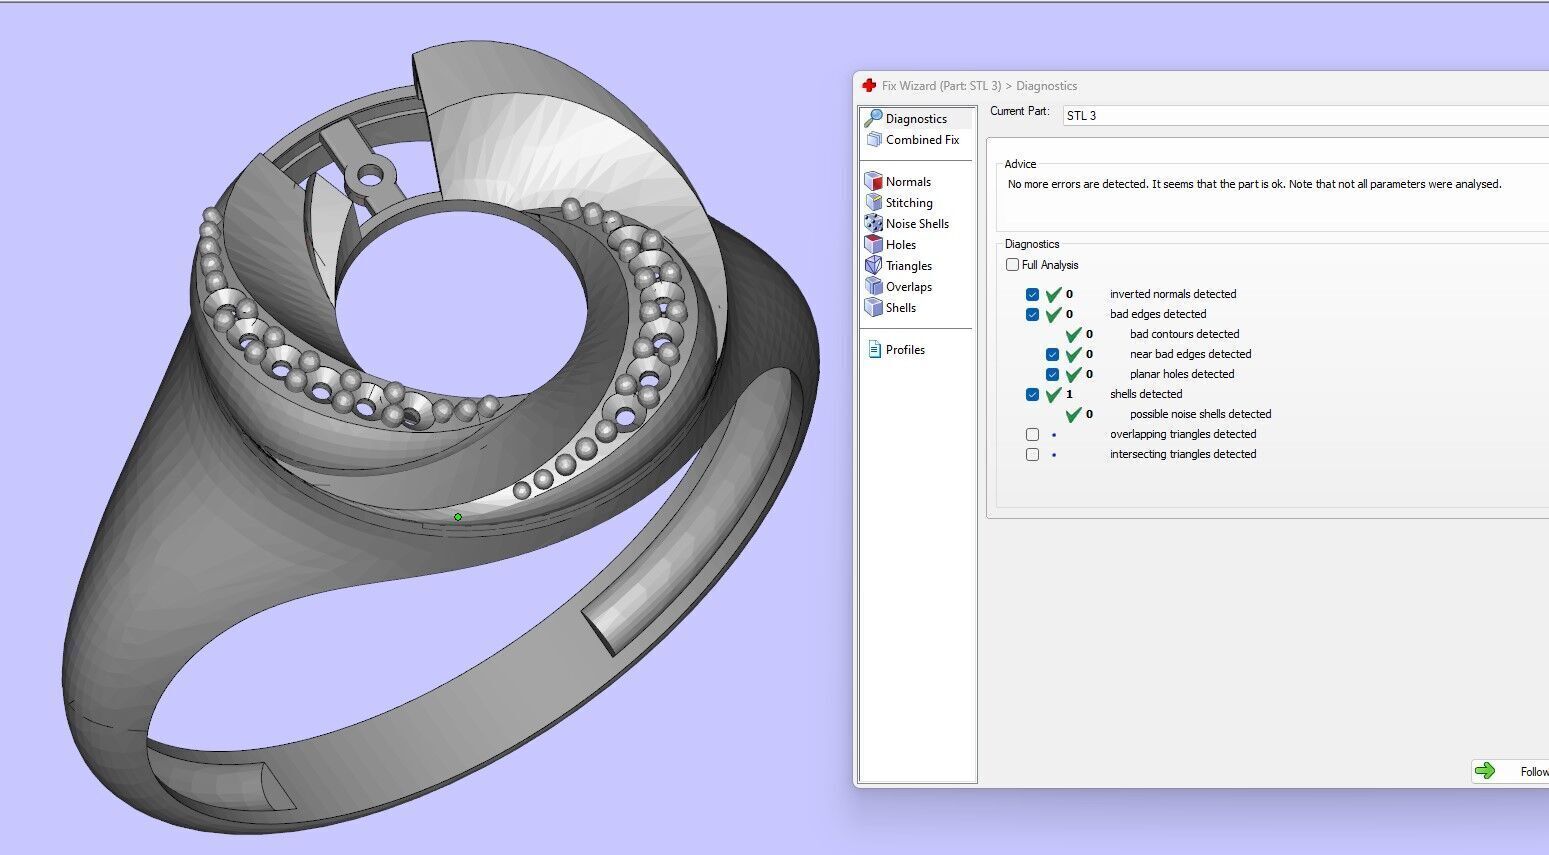Enable overlapping triangles detected checkbox
Viewport: 1549px width, 855px height.
pyautogui.click(x=1032, y=435)
